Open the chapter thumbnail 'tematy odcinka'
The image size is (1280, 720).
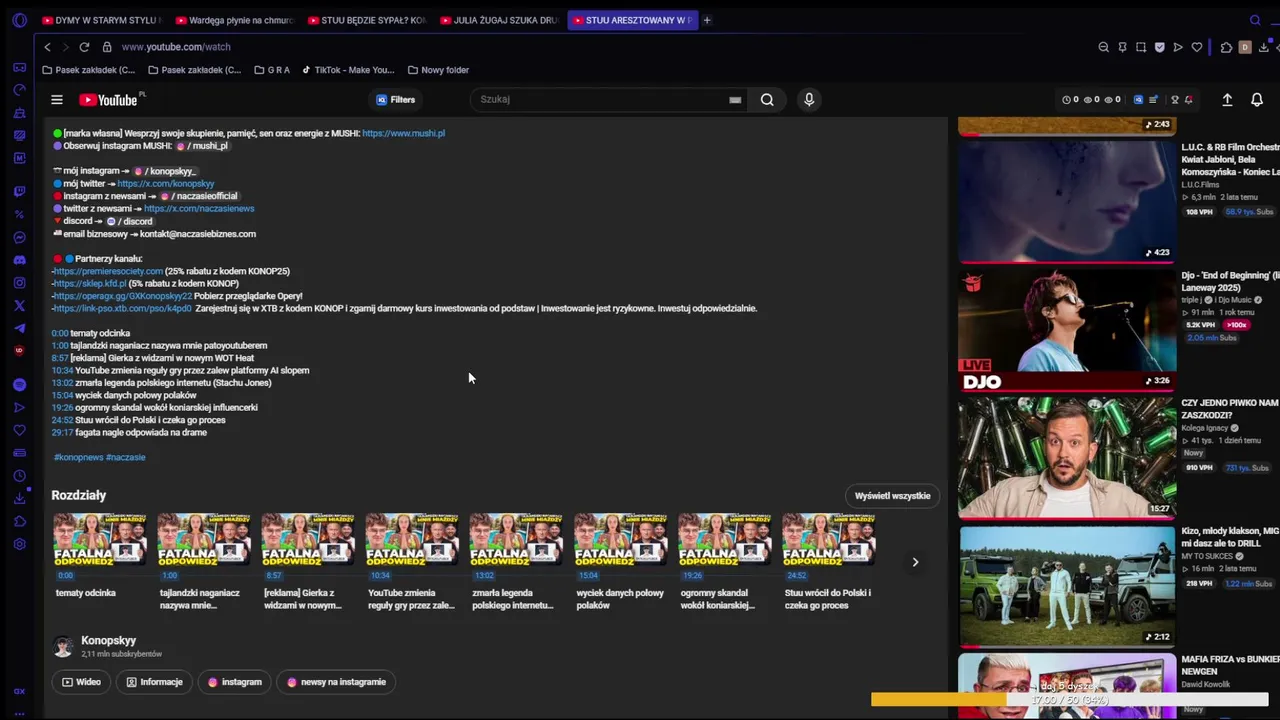pyautogui.click(x=100, y=540)
